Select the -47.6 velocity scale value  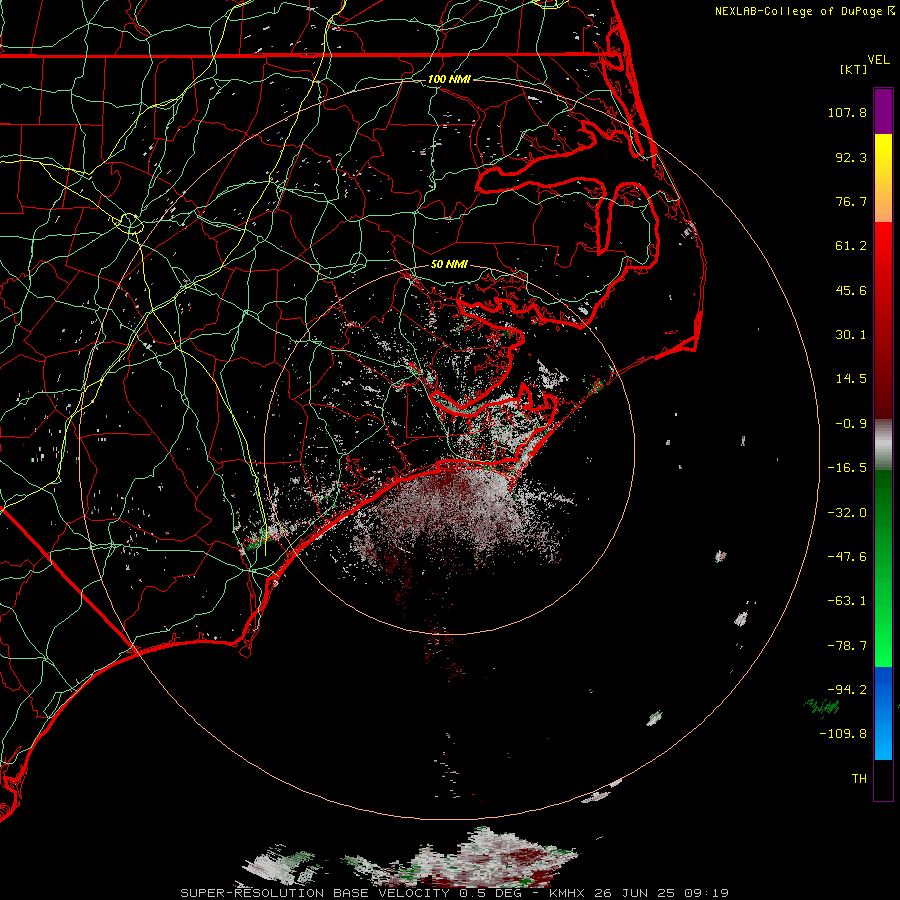pyautogui.click(x=847, y=557)
